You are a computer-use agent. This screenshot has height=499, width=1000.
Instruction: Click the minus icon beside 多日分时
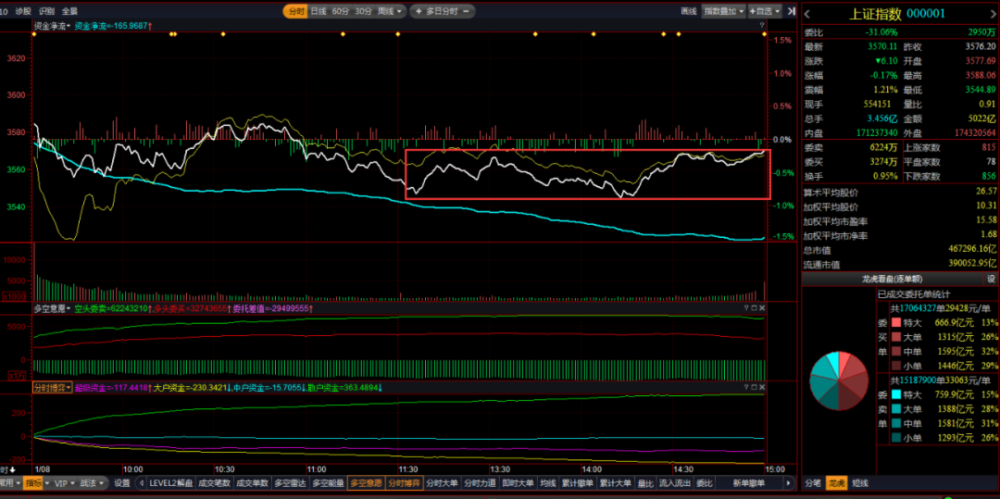point(466,11)
